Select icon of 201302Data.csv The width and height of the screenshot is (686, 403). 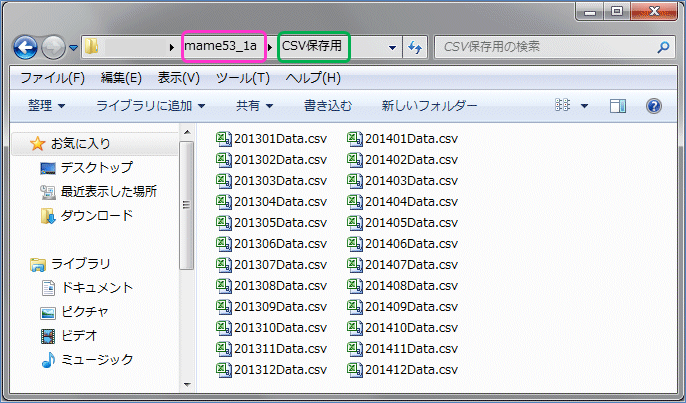click(224, 160)
